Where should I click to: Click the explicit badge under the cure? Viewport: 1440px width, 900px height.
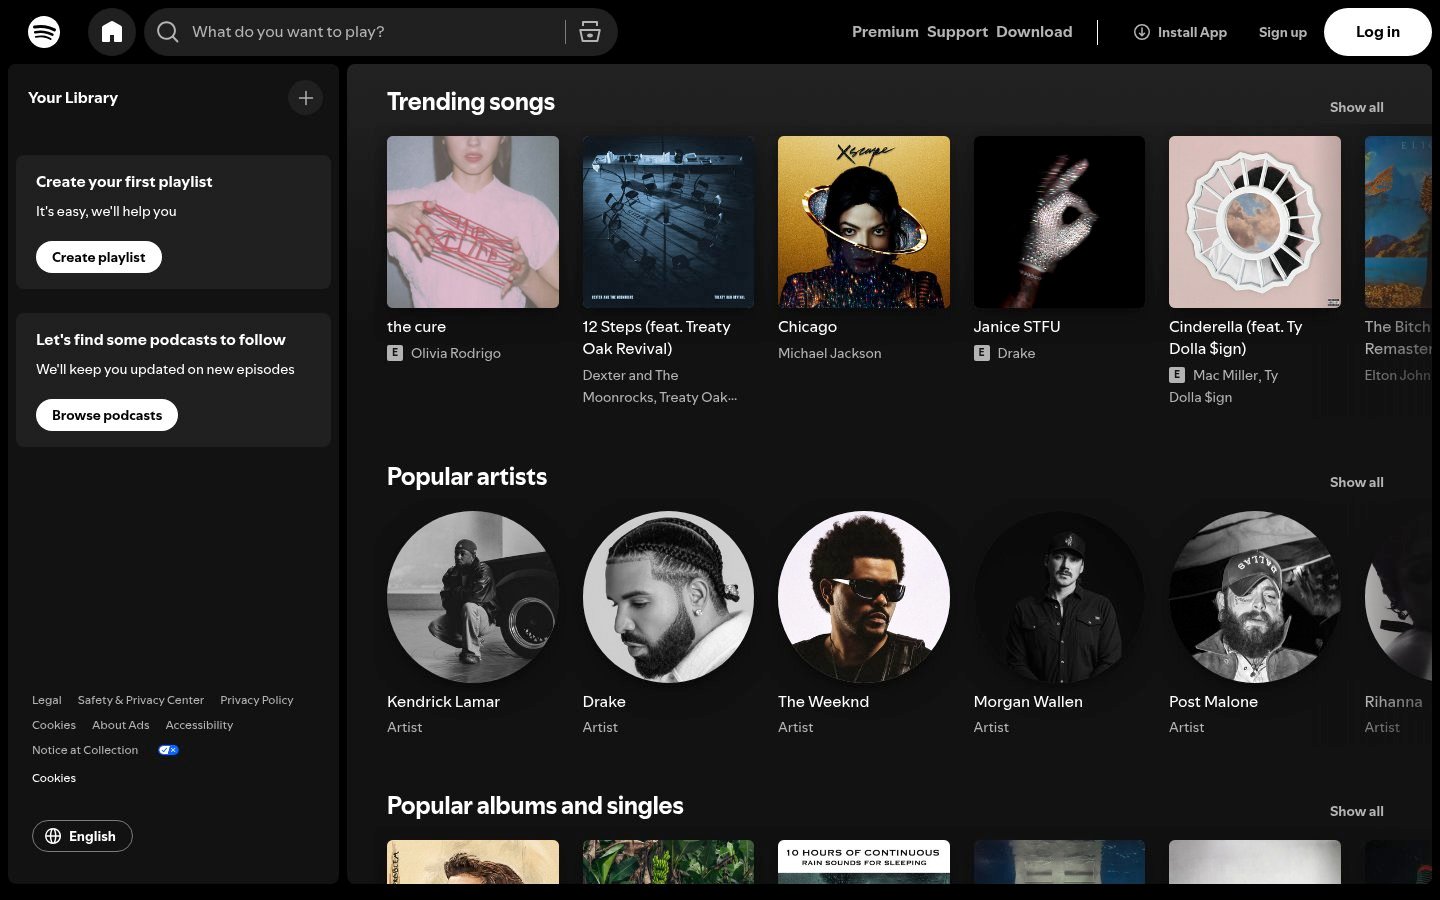[x=395, y=353]
